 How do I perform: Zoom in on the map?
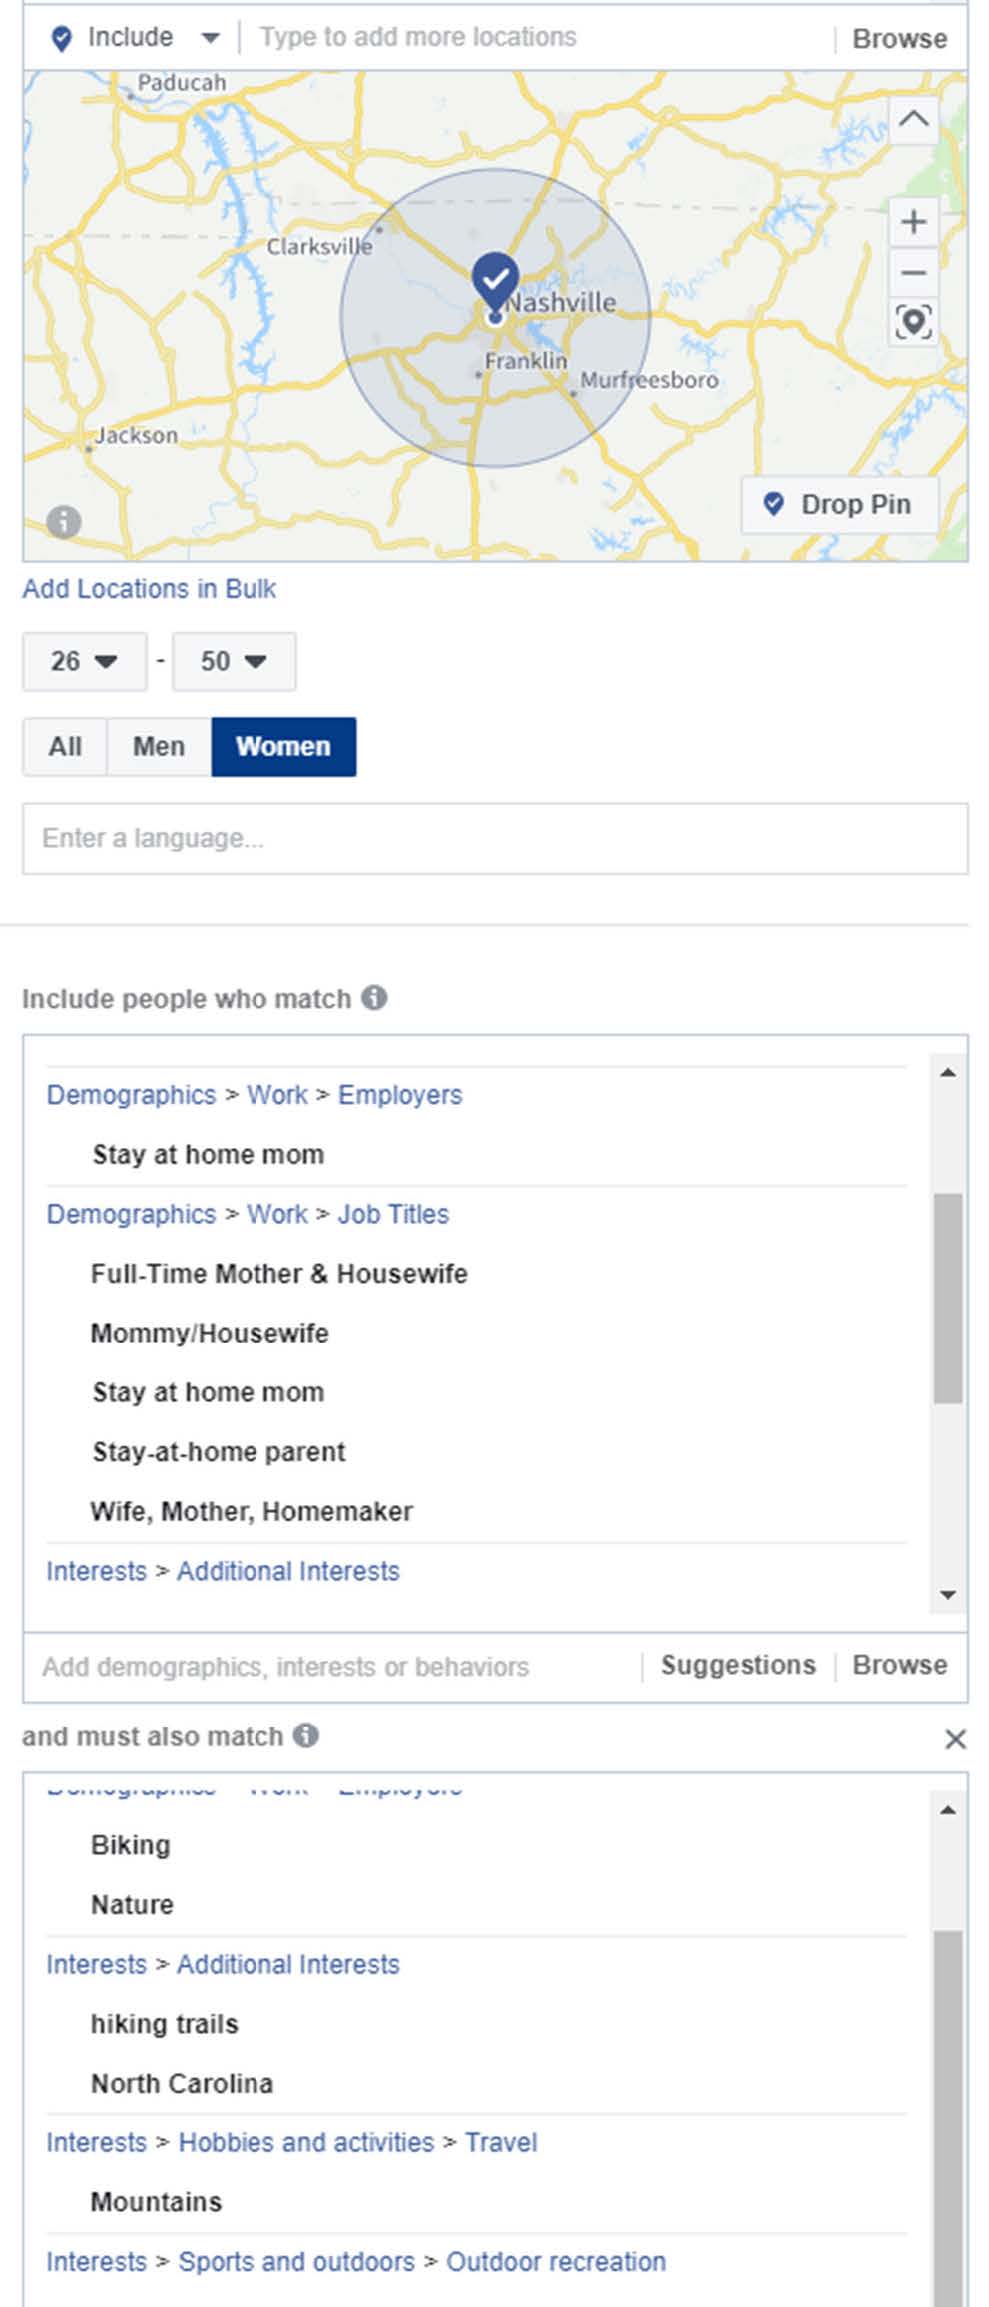(x=912, y=221)
